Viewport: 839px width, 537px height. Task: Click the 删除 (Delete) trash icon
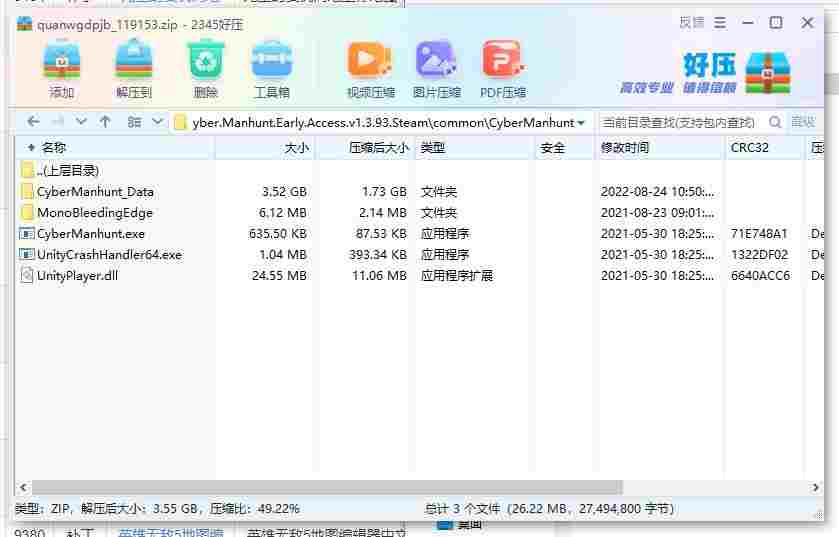point(205,68)
